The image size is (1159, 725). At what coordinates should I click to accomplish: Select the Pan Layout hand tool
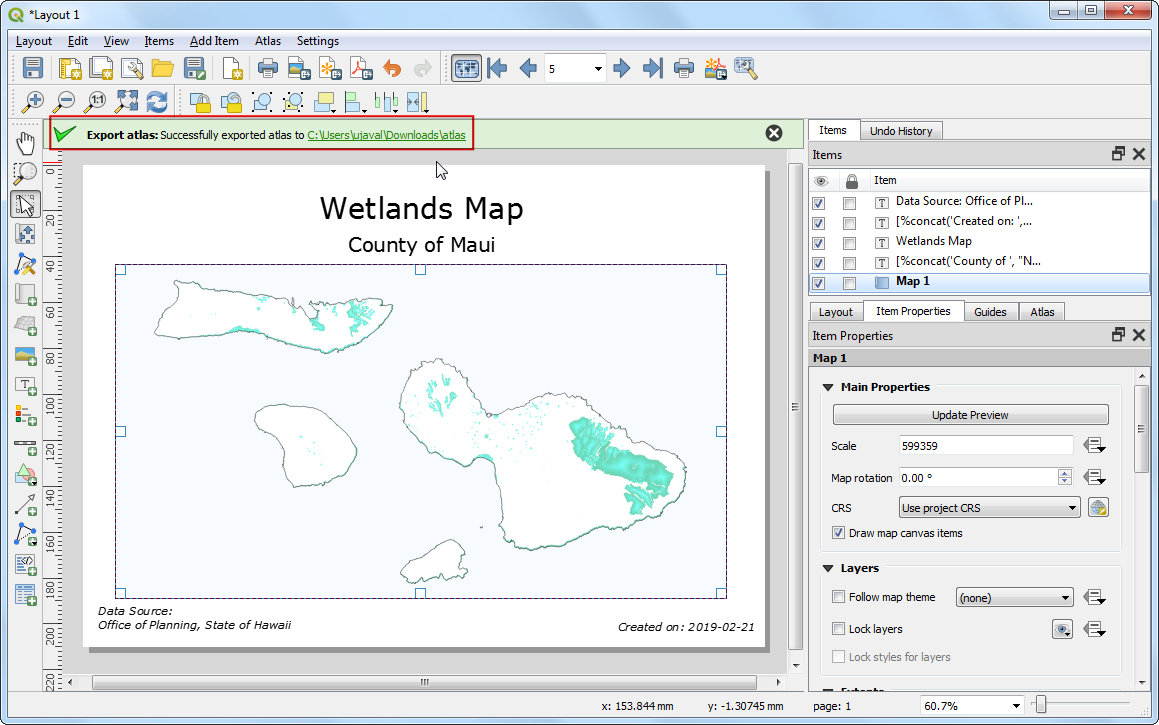tap(26, 143)
